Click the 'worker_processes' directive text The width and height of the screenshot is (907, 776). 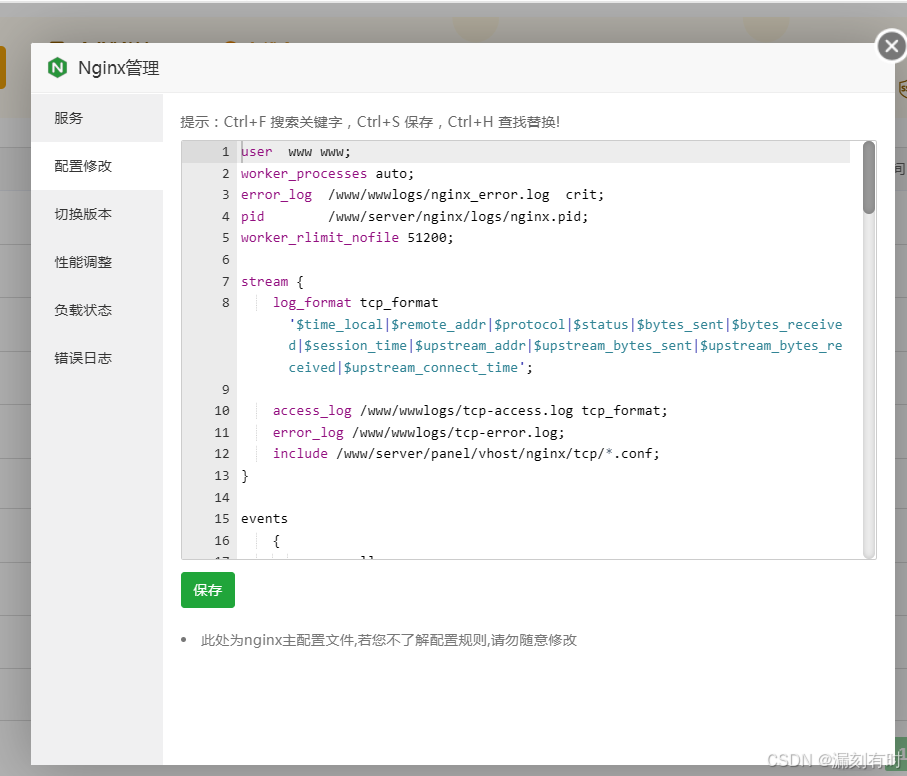pyautogui.click(x=304, y=173)
